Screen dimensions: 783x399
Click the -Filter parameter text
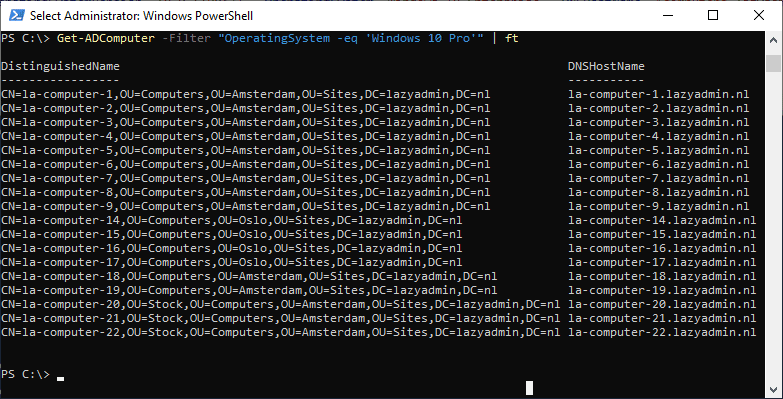click(187, 38)
